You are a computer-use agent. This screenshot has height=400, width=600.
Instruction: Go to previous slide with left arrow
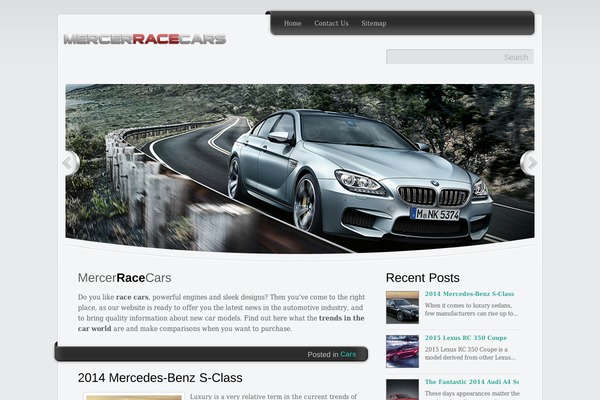70,163
